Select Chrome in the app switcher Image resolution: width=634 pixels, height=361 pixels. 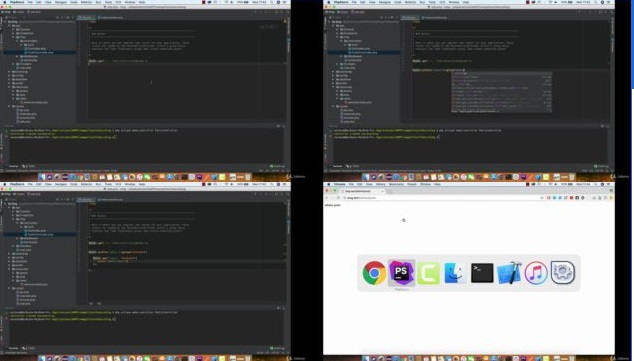374,273
